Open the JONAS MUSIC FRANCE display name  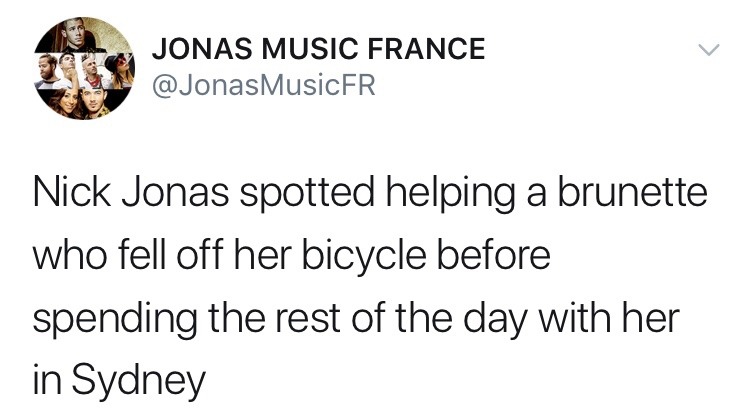point(316,48)
